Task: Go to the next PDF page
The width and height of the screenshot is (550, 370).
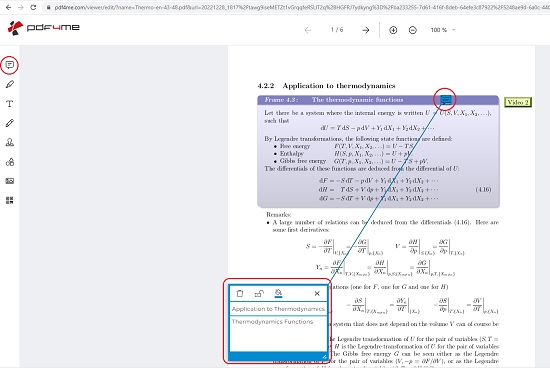Action: [x=365, y=30]
